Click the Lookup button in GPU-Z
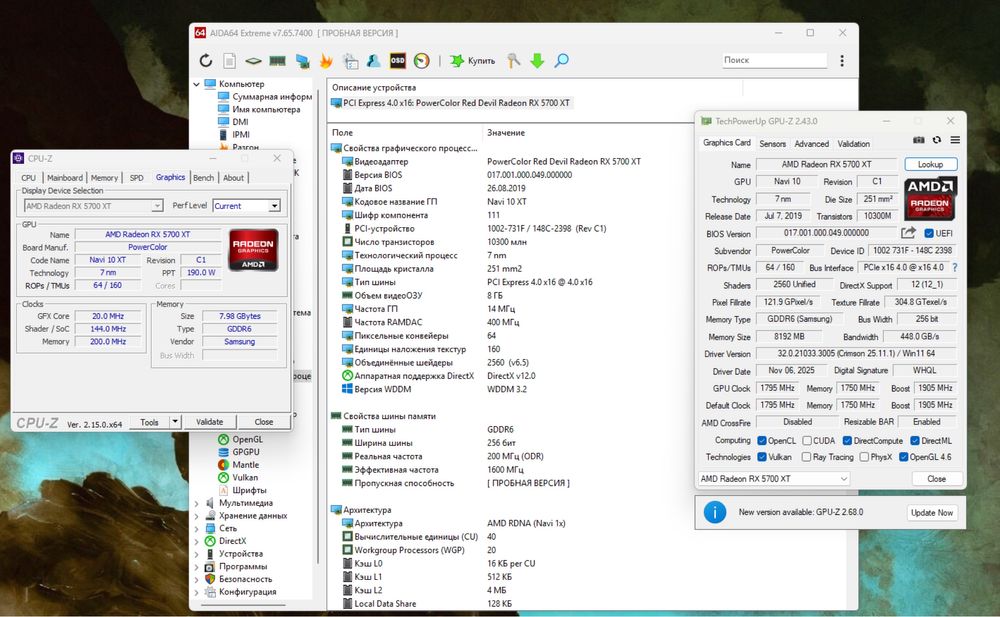This screenshot has width=1000, height=617. click(x=930, y=165)
